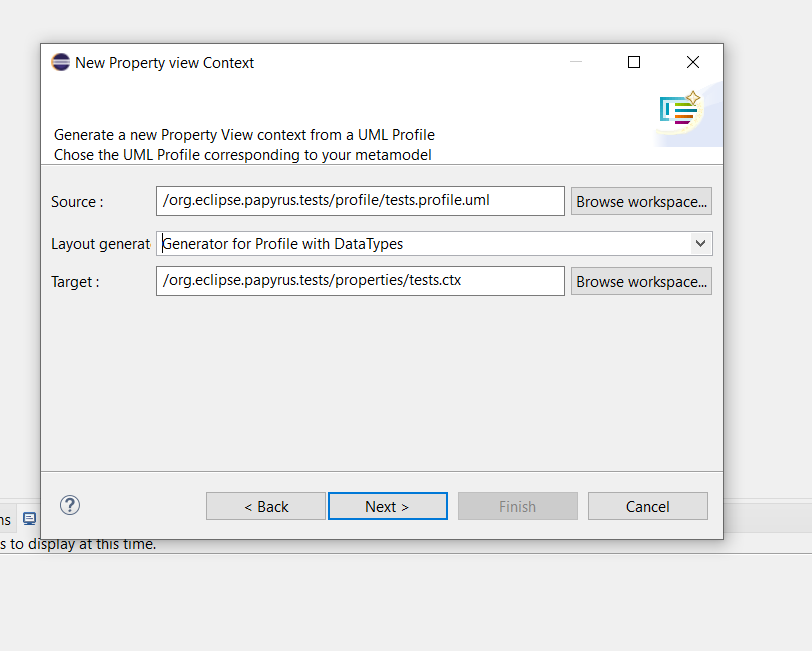Proceed with the Next button
The width and height of the screenshot is (812, 651).
coord(388,506)
